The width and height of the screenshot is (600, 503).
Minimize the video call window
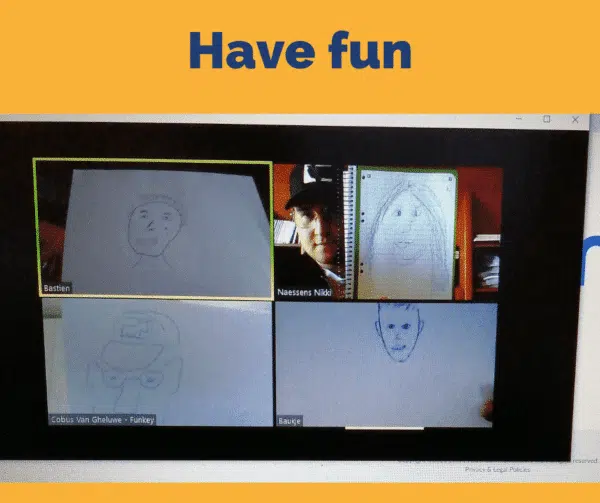pos(518,119)
